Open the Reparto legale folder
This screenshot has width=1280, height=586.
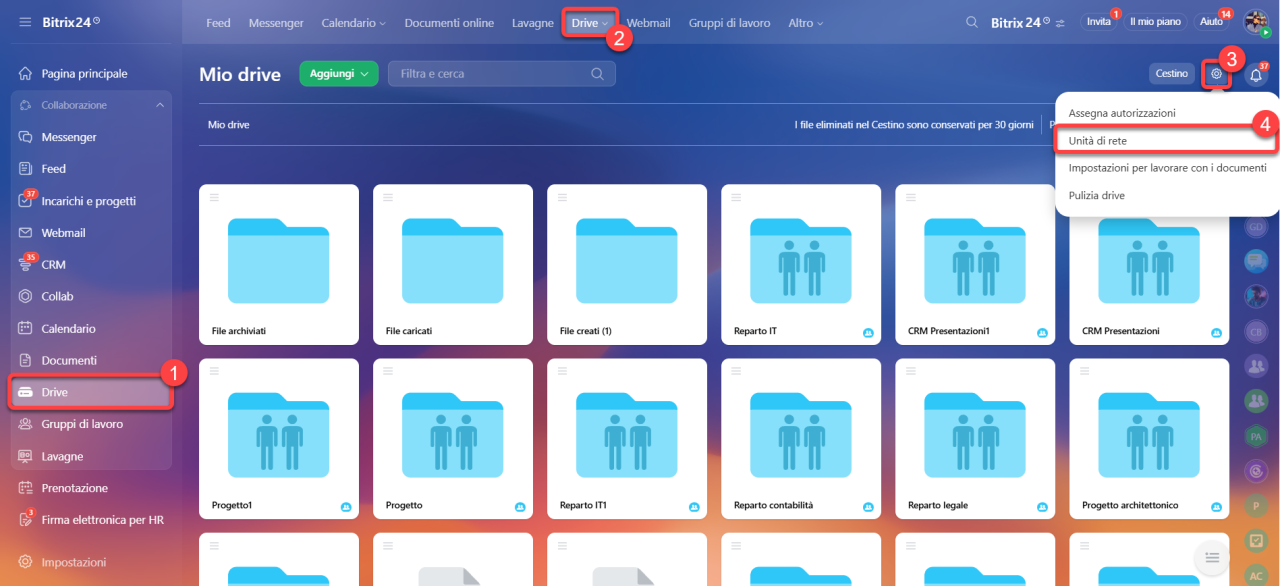[975, 439]
